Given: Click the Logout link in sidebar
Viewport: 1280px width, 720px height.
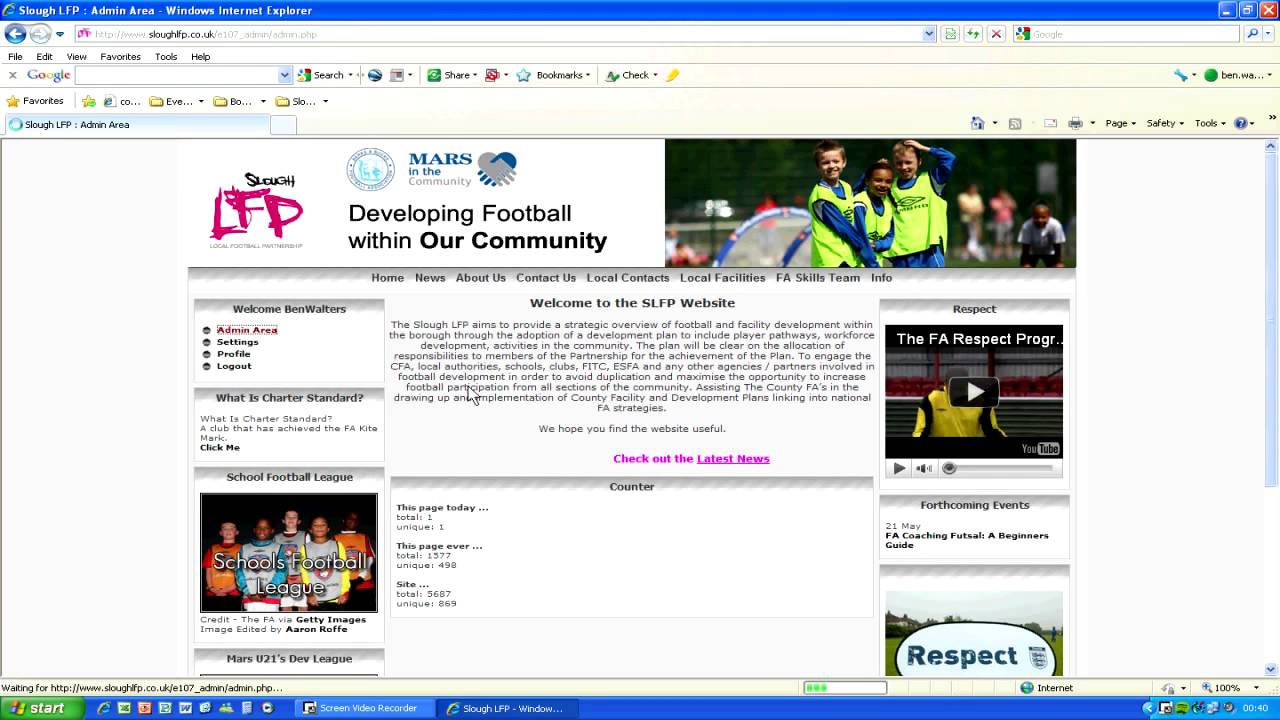Looking at the screenshot, I should point(234,366).
